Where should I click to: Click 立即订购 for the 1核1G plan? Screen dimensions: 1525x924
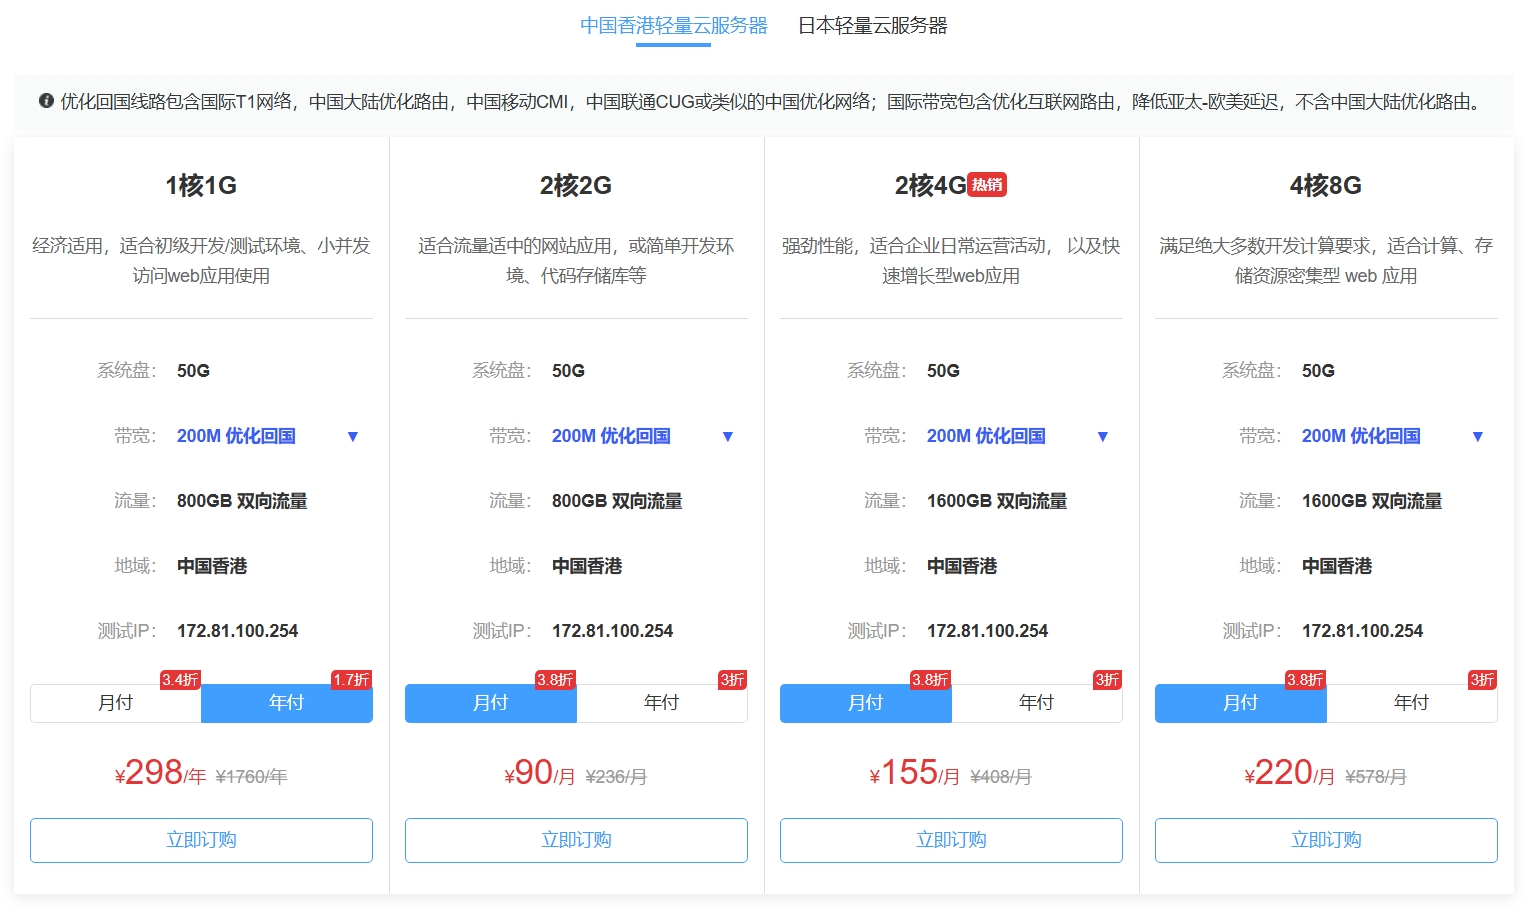pyautogui.click(x=201, y=840)
